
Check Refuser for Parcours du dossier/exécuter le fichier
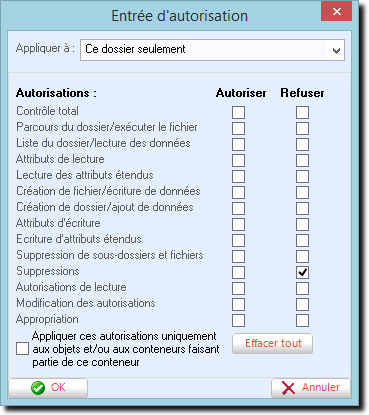[x=302, y=128]
